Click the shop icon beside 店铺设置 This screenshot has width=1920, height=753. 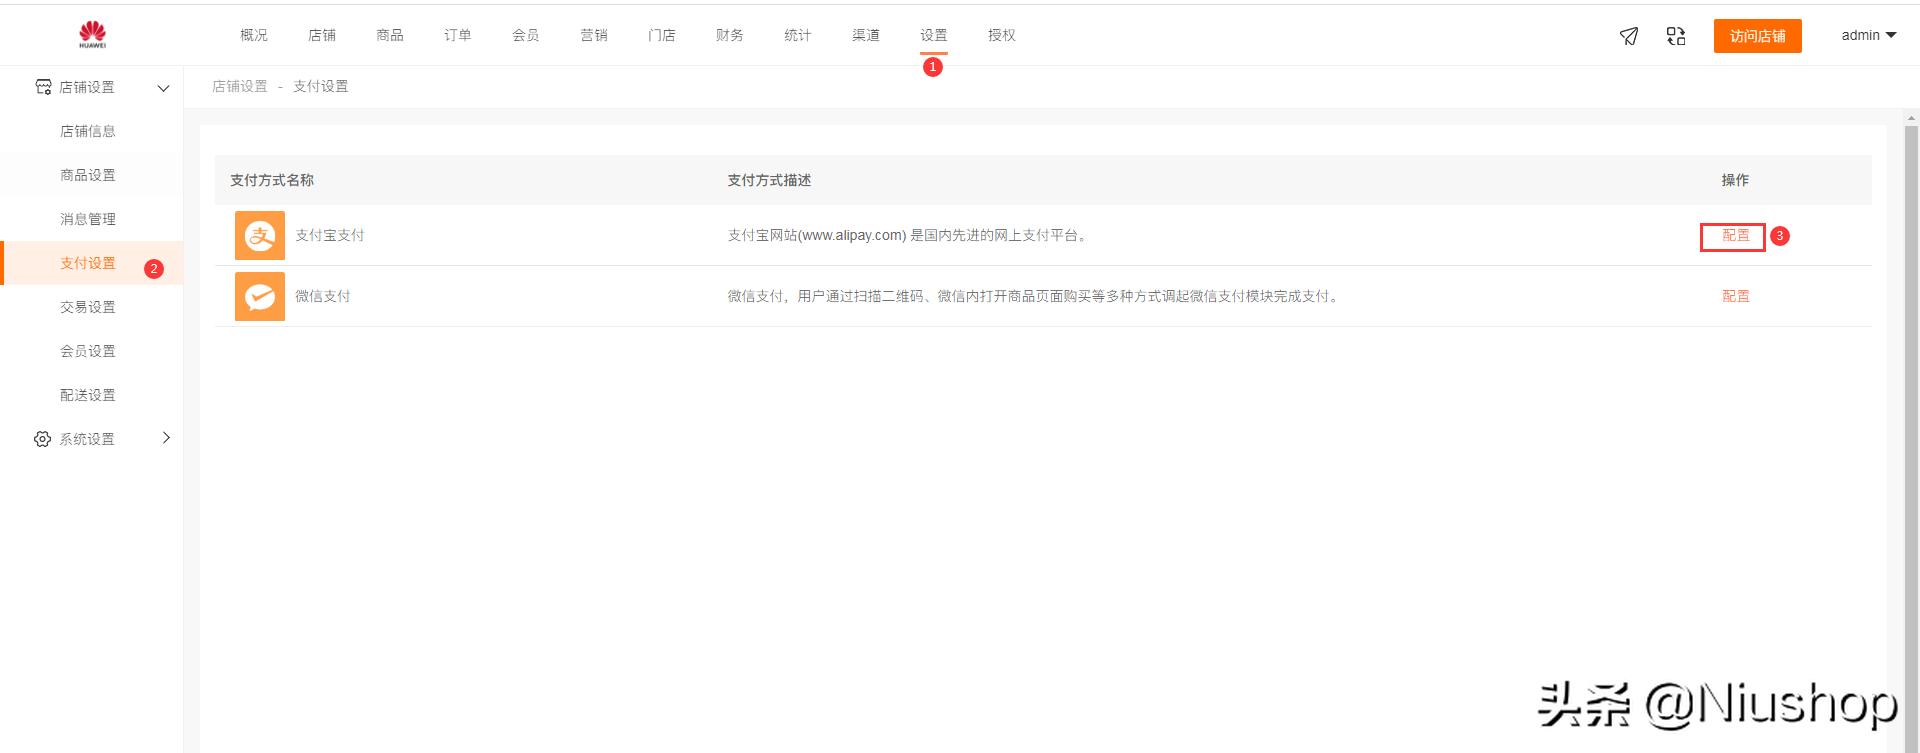tap(43, 87)
